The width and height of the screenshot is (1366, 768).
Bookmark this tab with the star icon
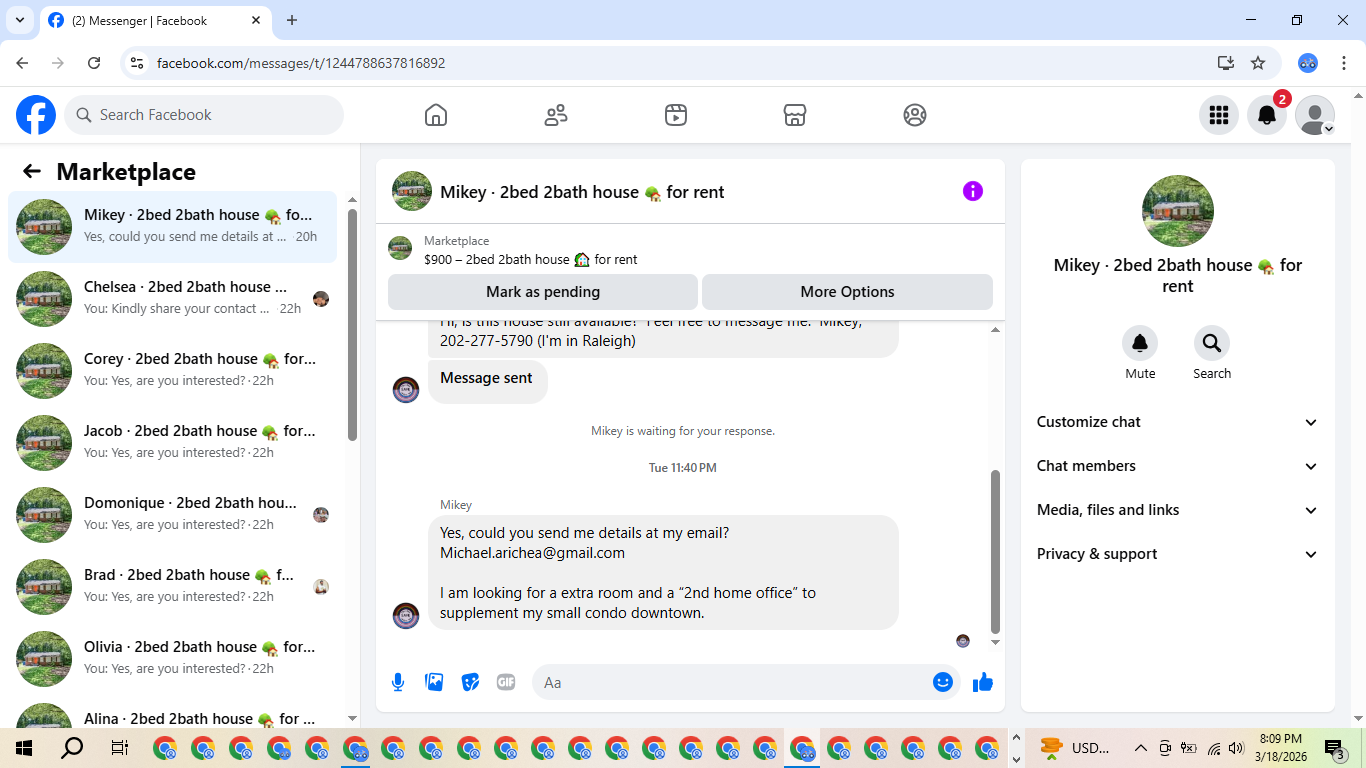tap(1258, 63)
